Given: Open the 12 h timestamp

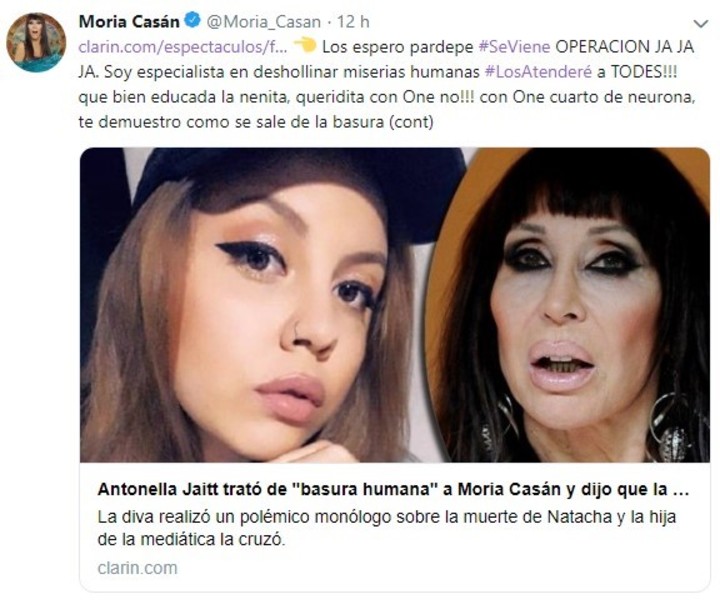Looking at the screenshot, I should click(x=353, y=22).
